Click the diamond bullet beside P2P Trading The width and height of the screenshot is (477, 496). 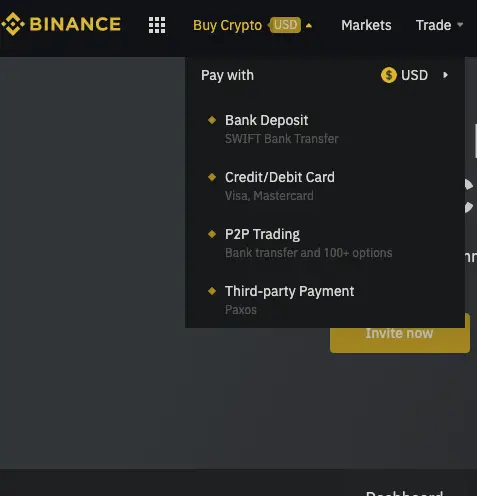pos(212,234)
